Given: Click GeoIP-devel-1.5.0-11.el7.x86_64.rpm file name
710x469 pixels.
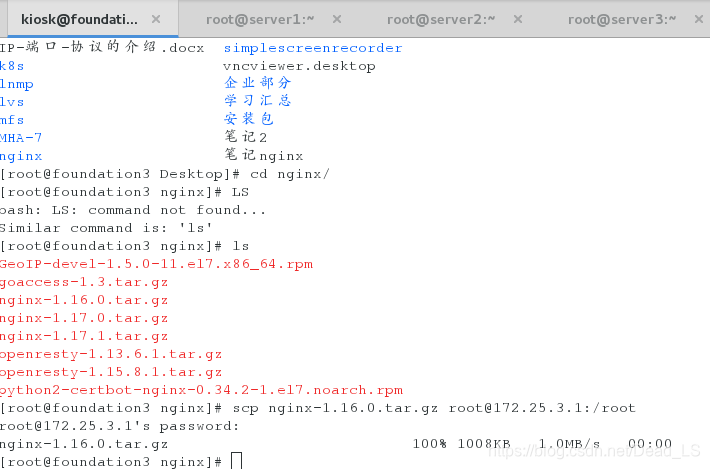Looking at the screenshot, I should tap(156, 264).
